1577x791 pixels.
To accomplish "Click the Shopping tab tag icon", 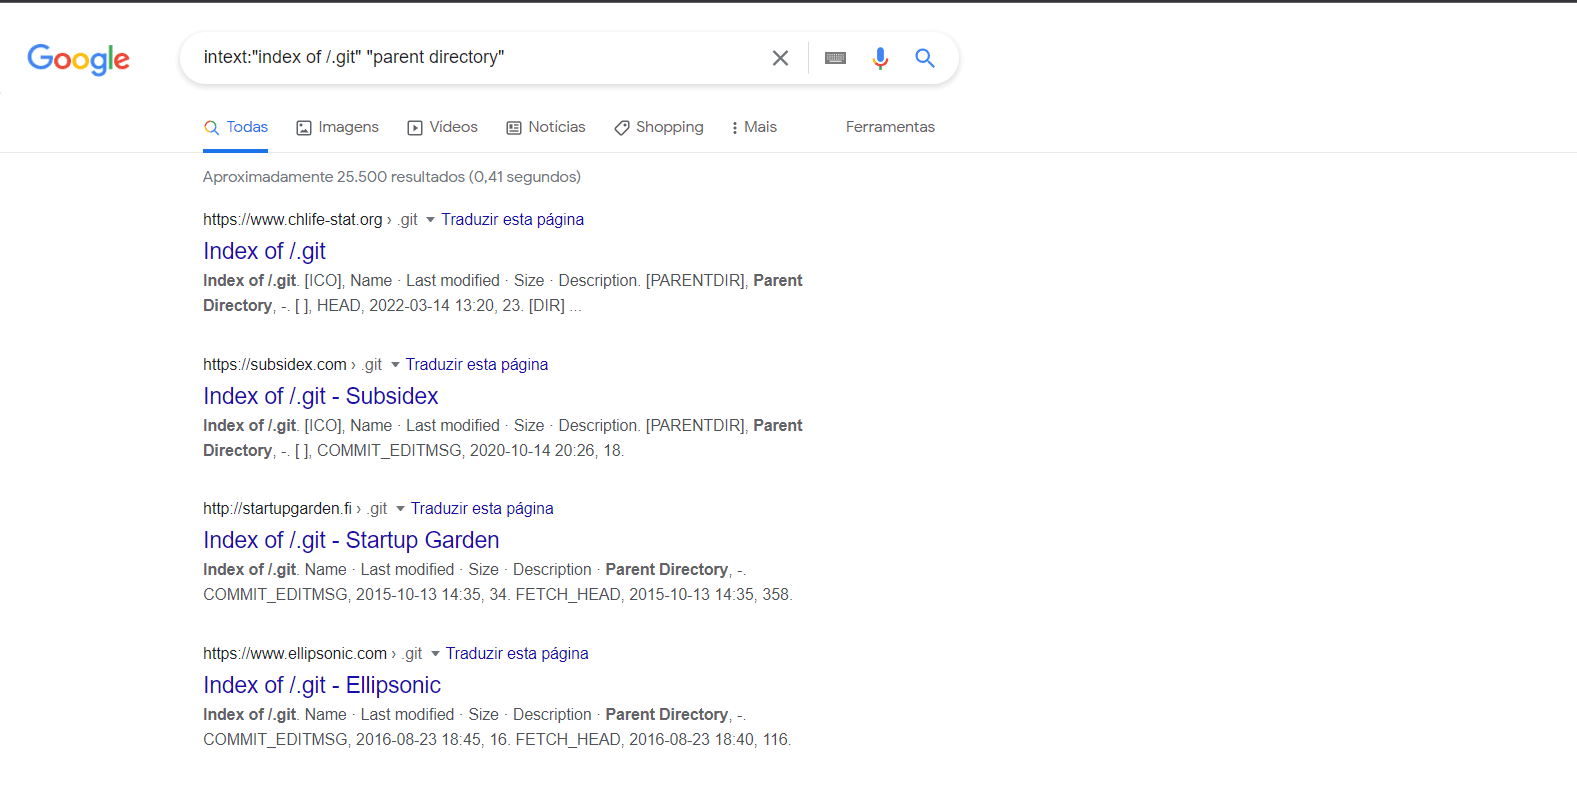I will (x=622, y=128).
